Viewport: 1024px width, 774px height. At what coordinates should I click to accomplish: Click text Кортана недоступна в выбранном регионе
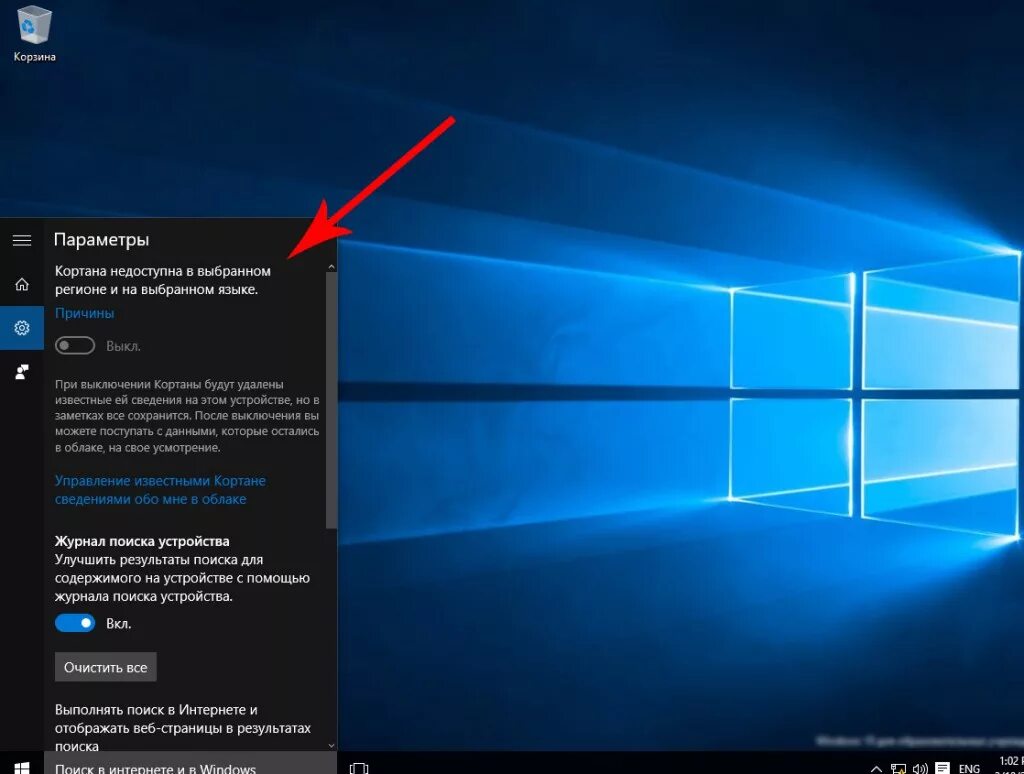tap(163, 280)
